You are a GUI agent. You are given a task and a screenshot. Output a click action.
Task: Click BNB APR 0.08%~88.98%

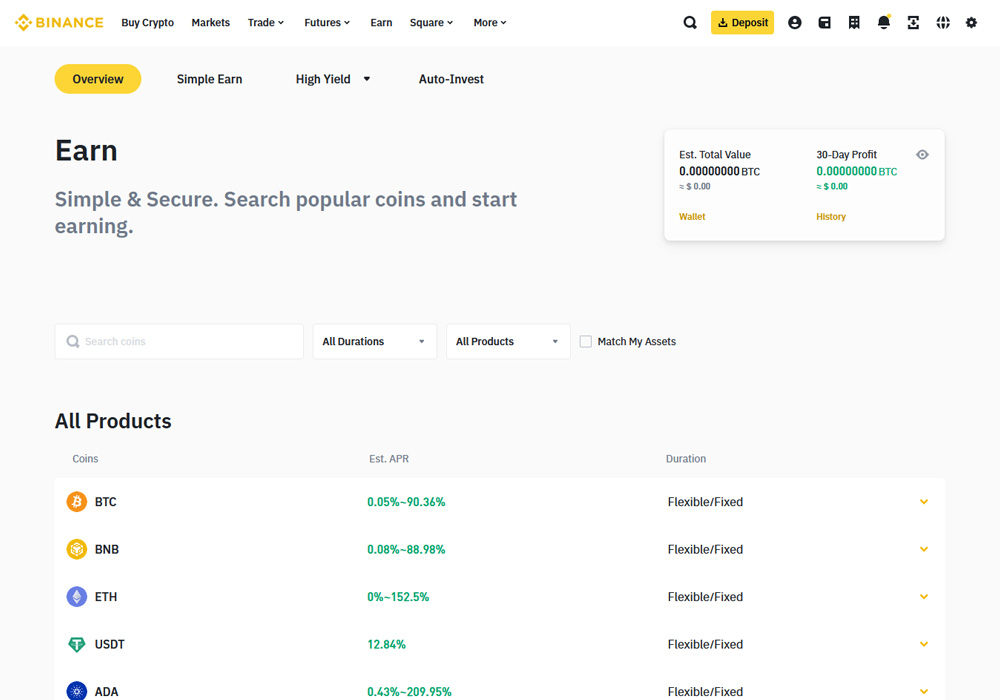pos(406,549)
